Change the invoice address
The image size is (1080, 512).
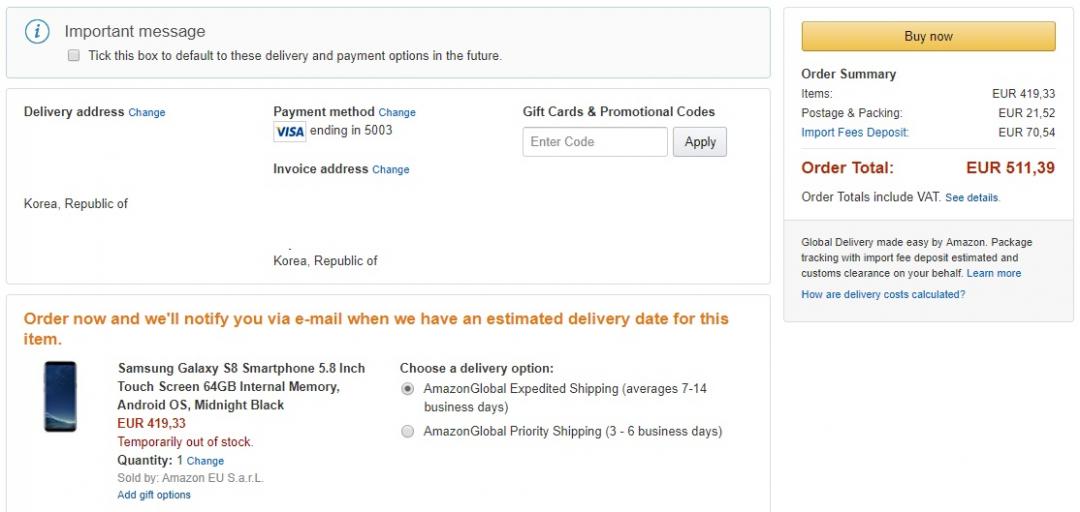[391, 170]
